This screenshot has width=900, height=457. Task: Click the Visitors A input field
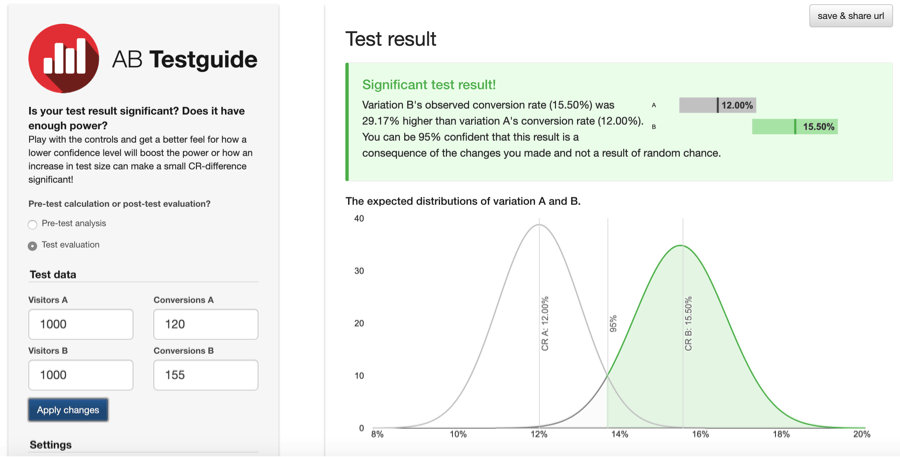tap(81, 324)
